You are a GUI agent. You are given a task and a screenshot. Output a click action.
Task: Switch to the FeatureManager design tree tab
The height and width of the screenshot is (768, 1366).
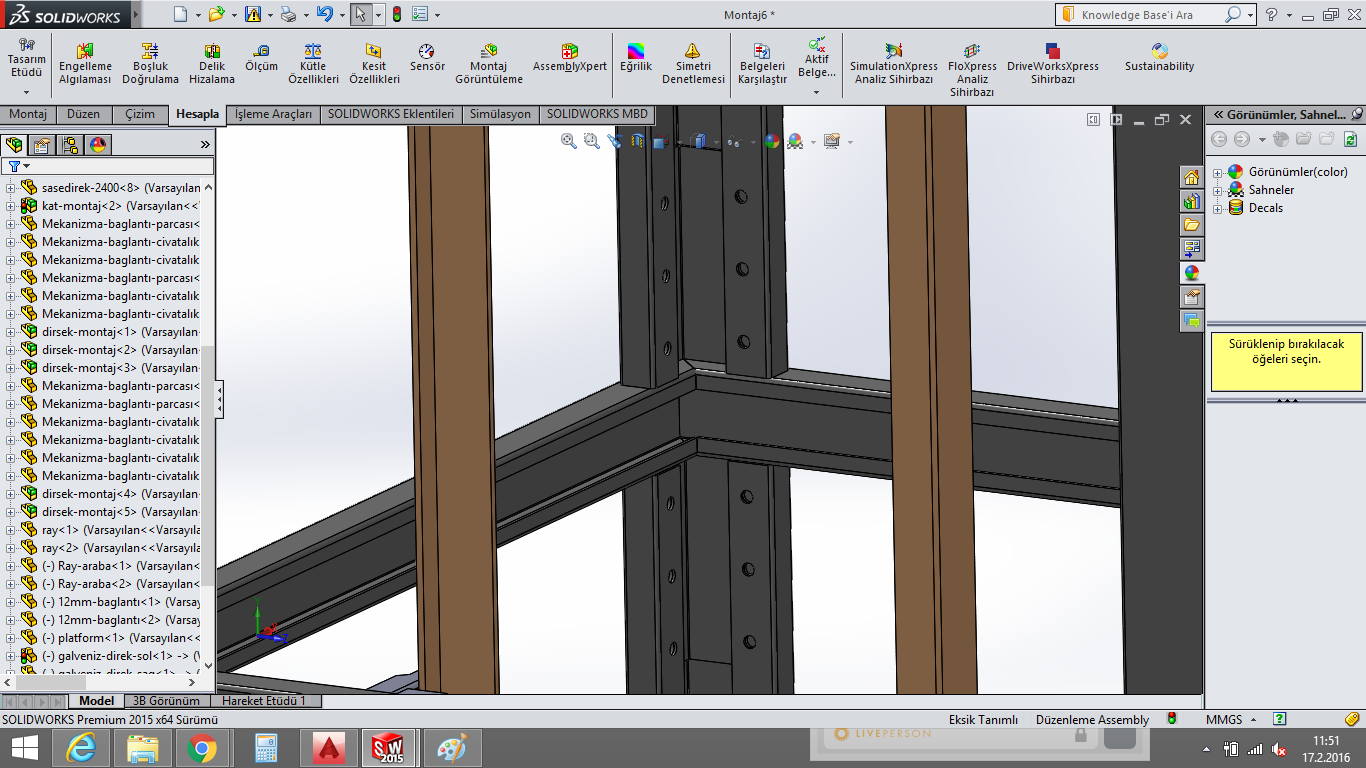point(14,145)
